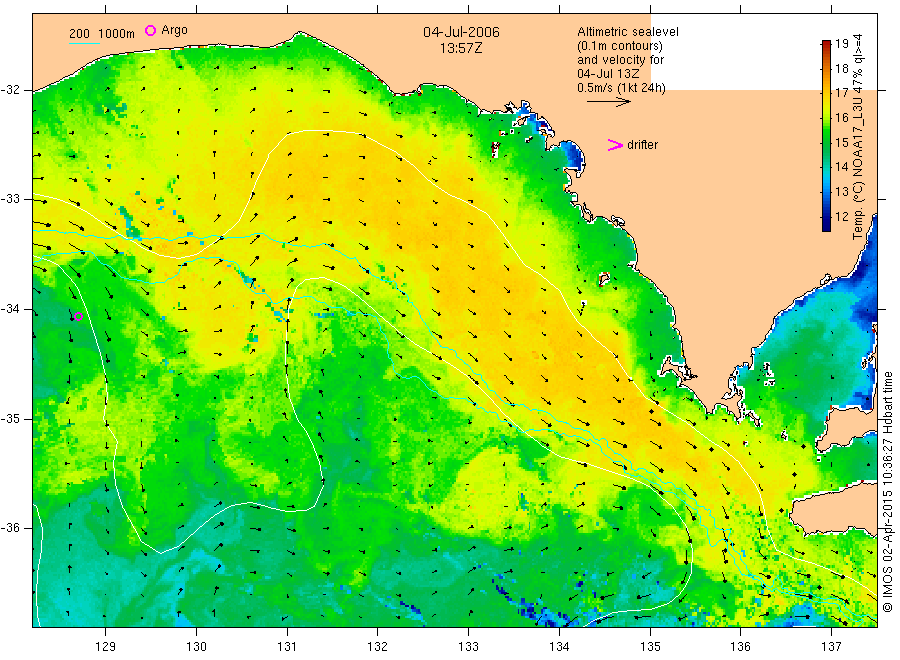Screen dimensions: 900x660
Task: Click the color bar value 16
Action: pyautogui.click(x=841, y=118)
